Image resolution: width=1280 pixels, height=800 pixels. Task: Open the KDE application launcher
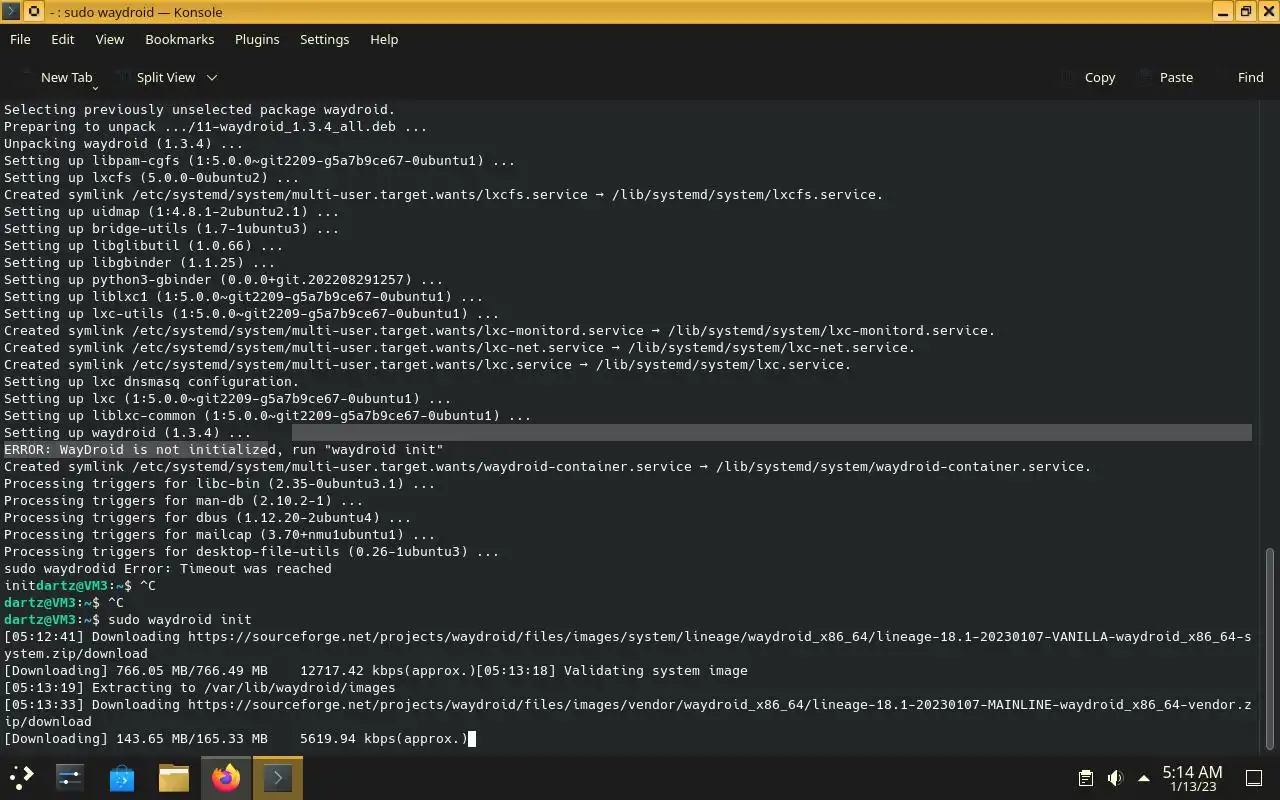tap(22, 777)
